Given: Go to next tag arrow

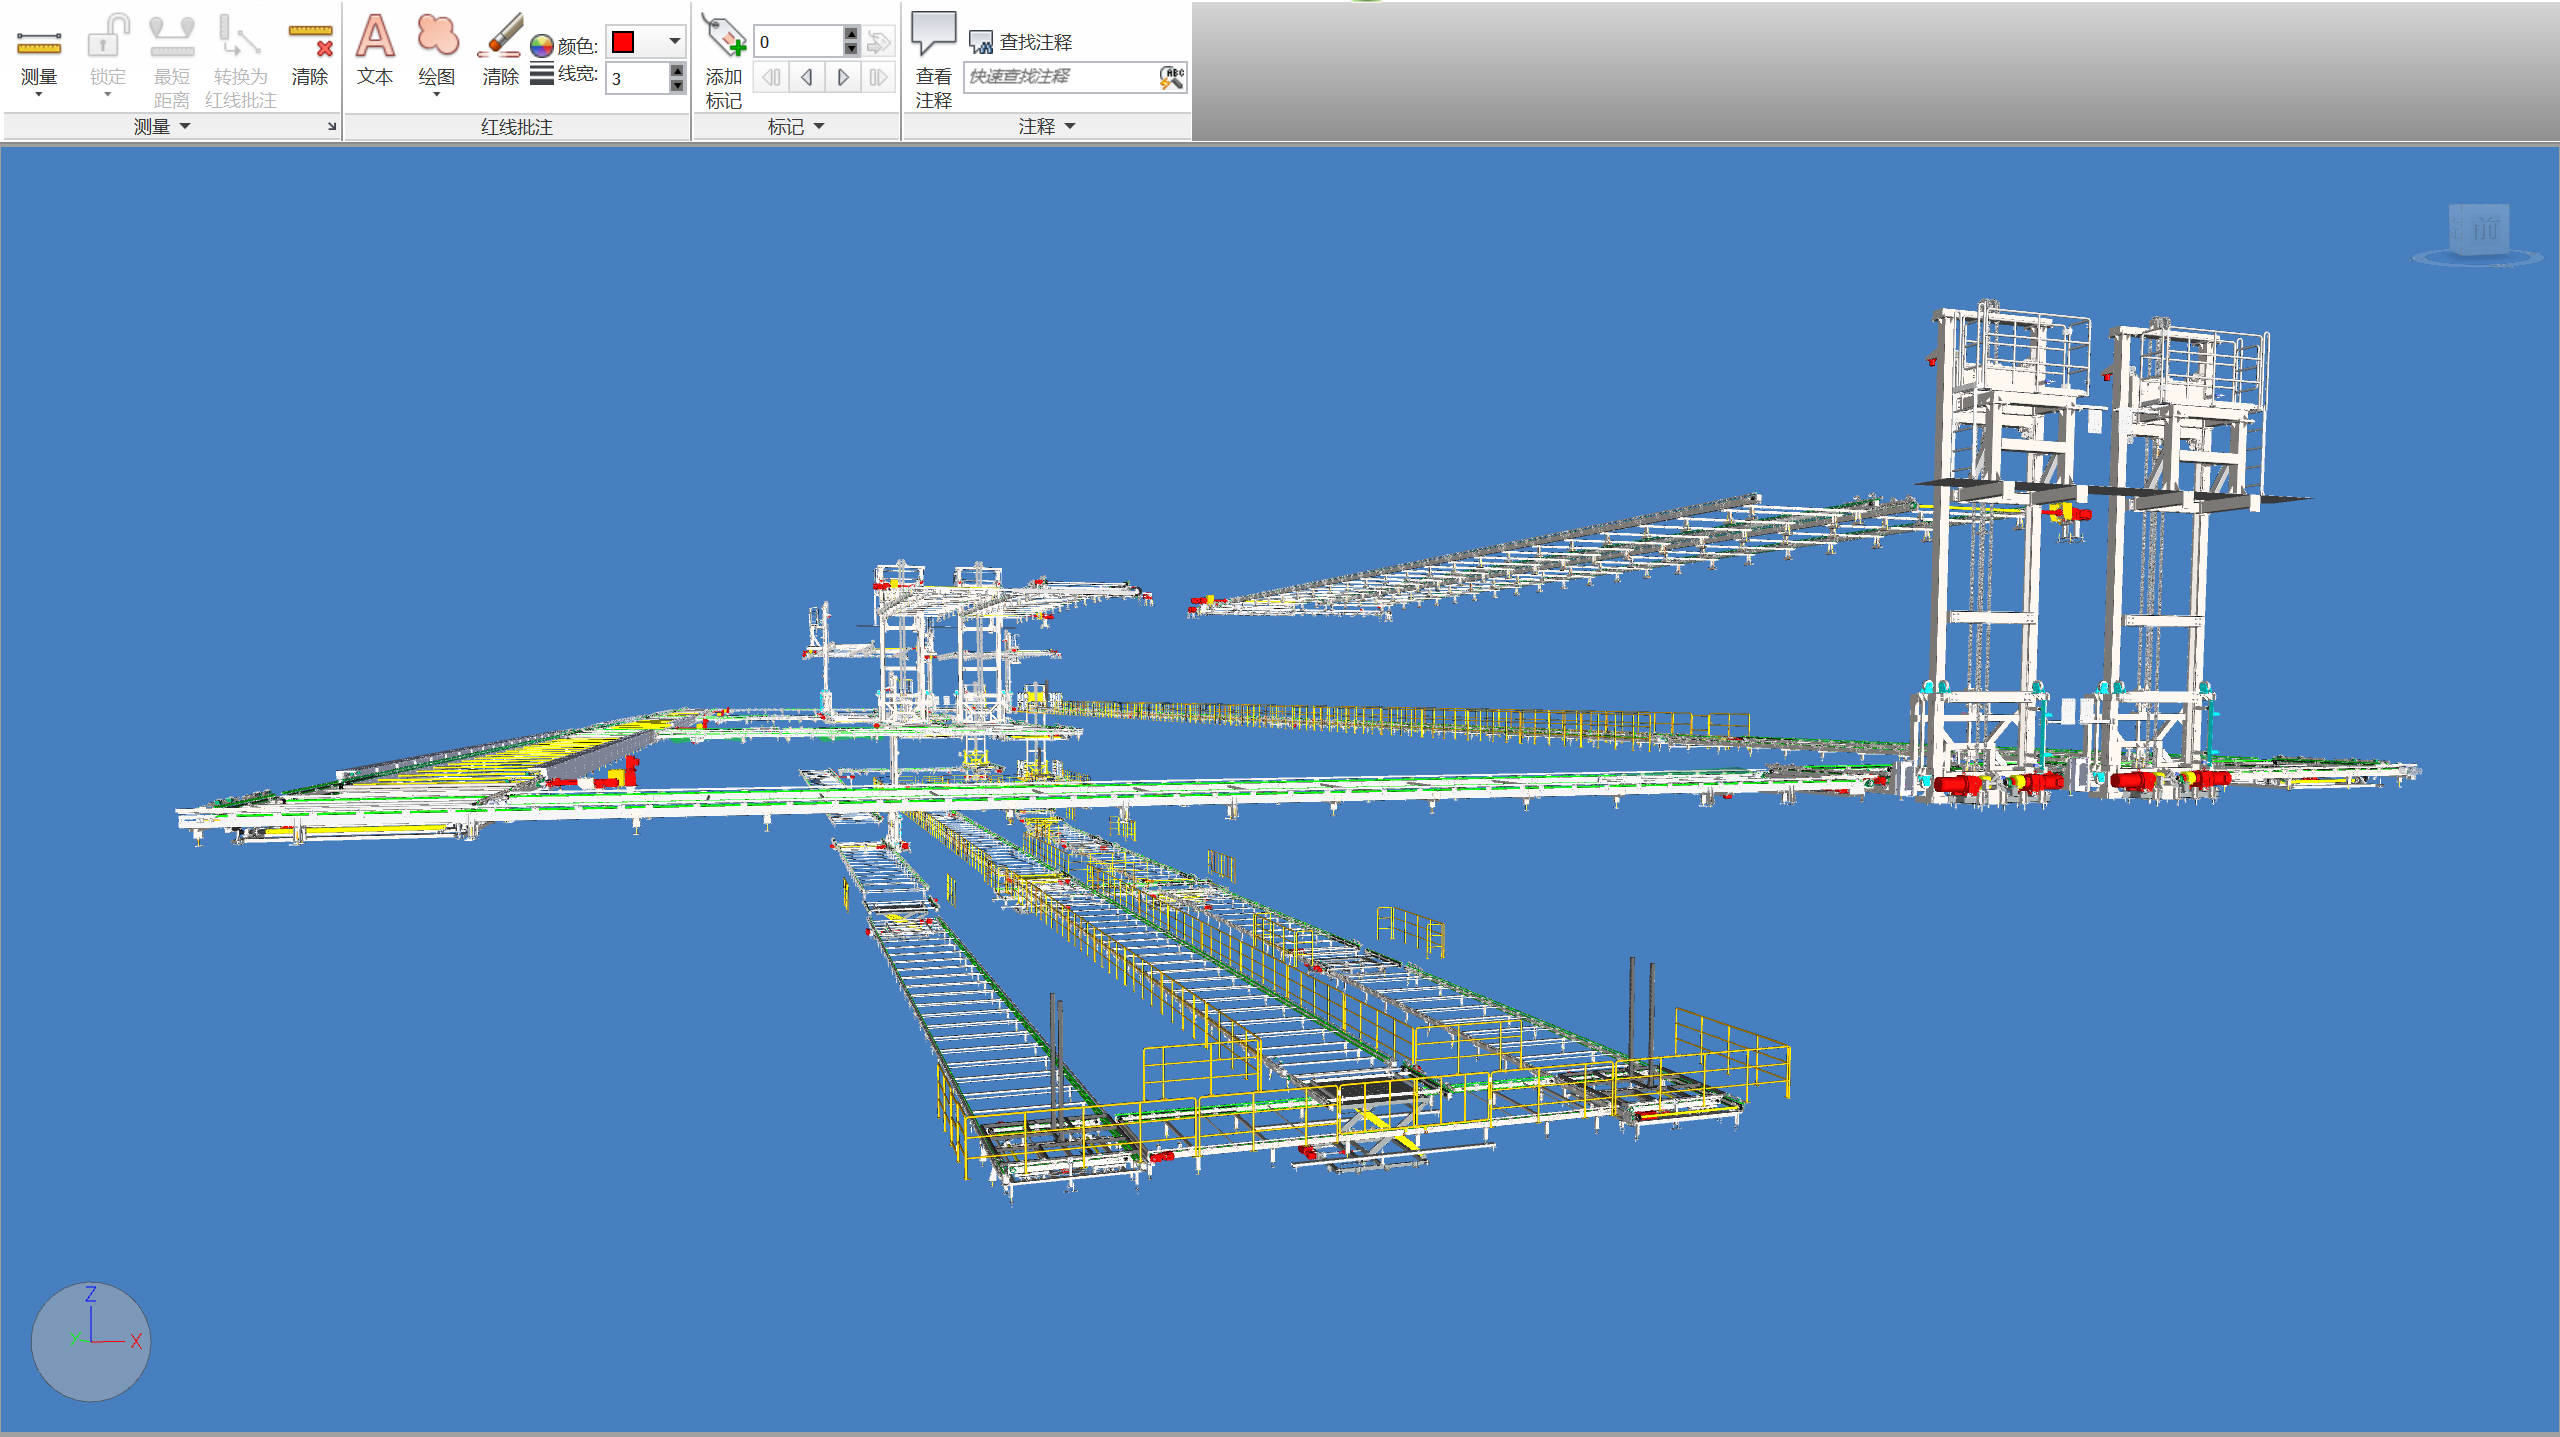Looking at the screenshot, I should click(843, 77).
